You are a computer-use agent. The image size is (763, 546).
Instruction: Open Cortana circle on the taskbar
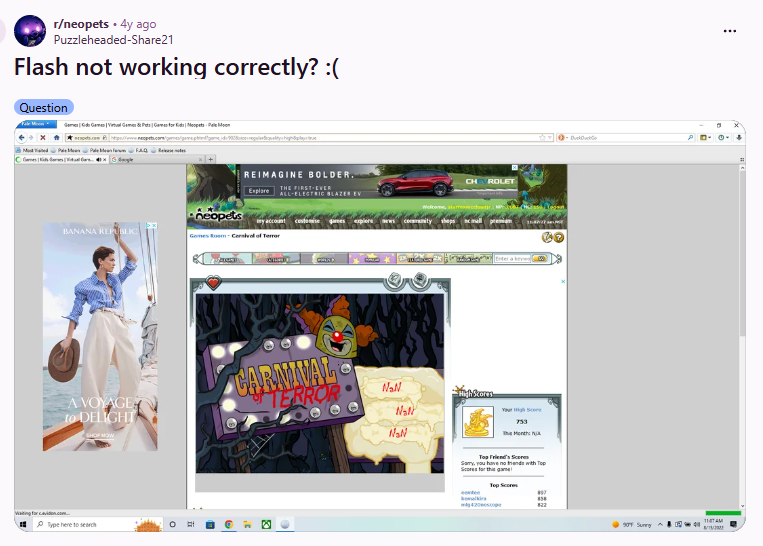pos(172,524)
